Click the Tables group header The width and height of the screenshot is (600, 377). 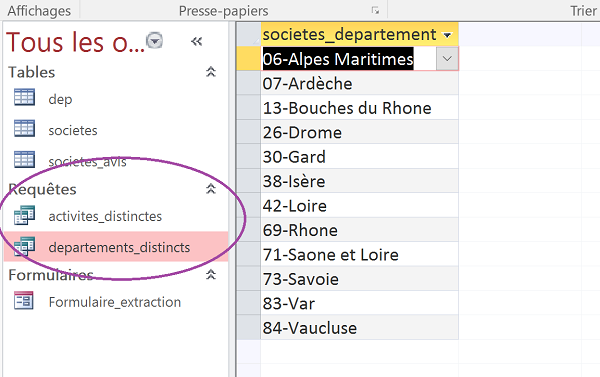point(32,72)
